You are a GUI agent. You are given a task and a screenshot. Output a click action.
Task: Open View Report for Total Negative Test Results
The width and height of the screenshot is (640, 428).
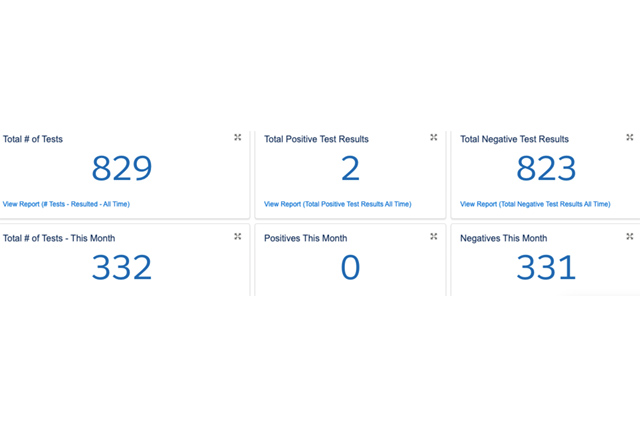click(535, 204)
